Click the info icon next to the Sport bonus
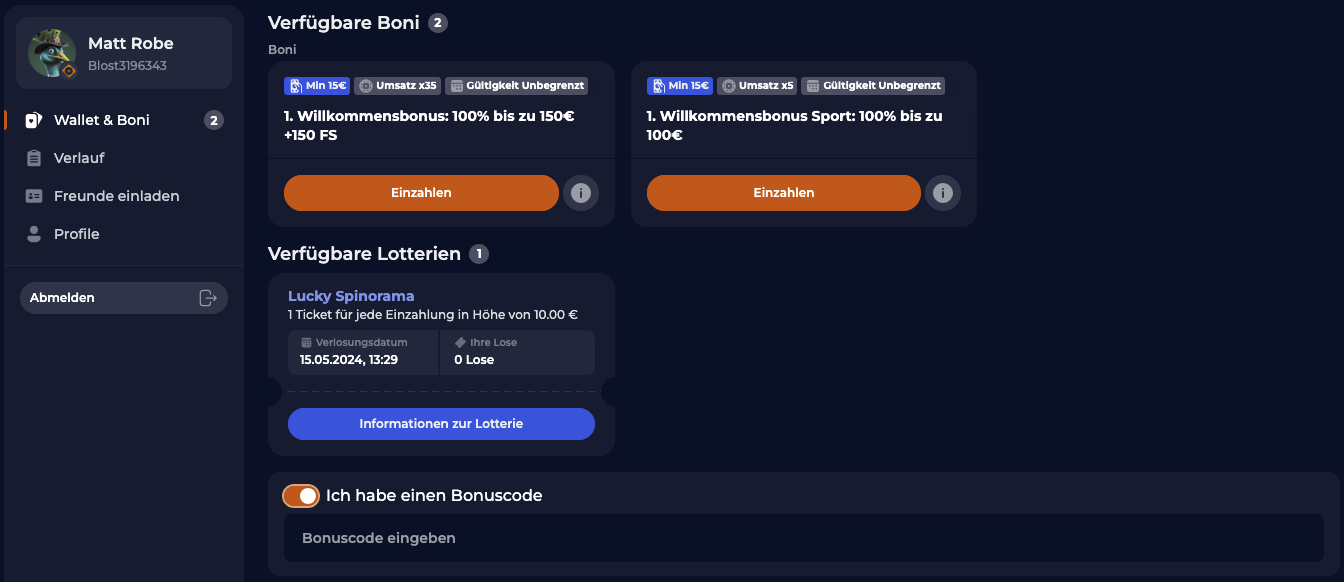Screen dimensions: 1344x582 pos(943,193)
